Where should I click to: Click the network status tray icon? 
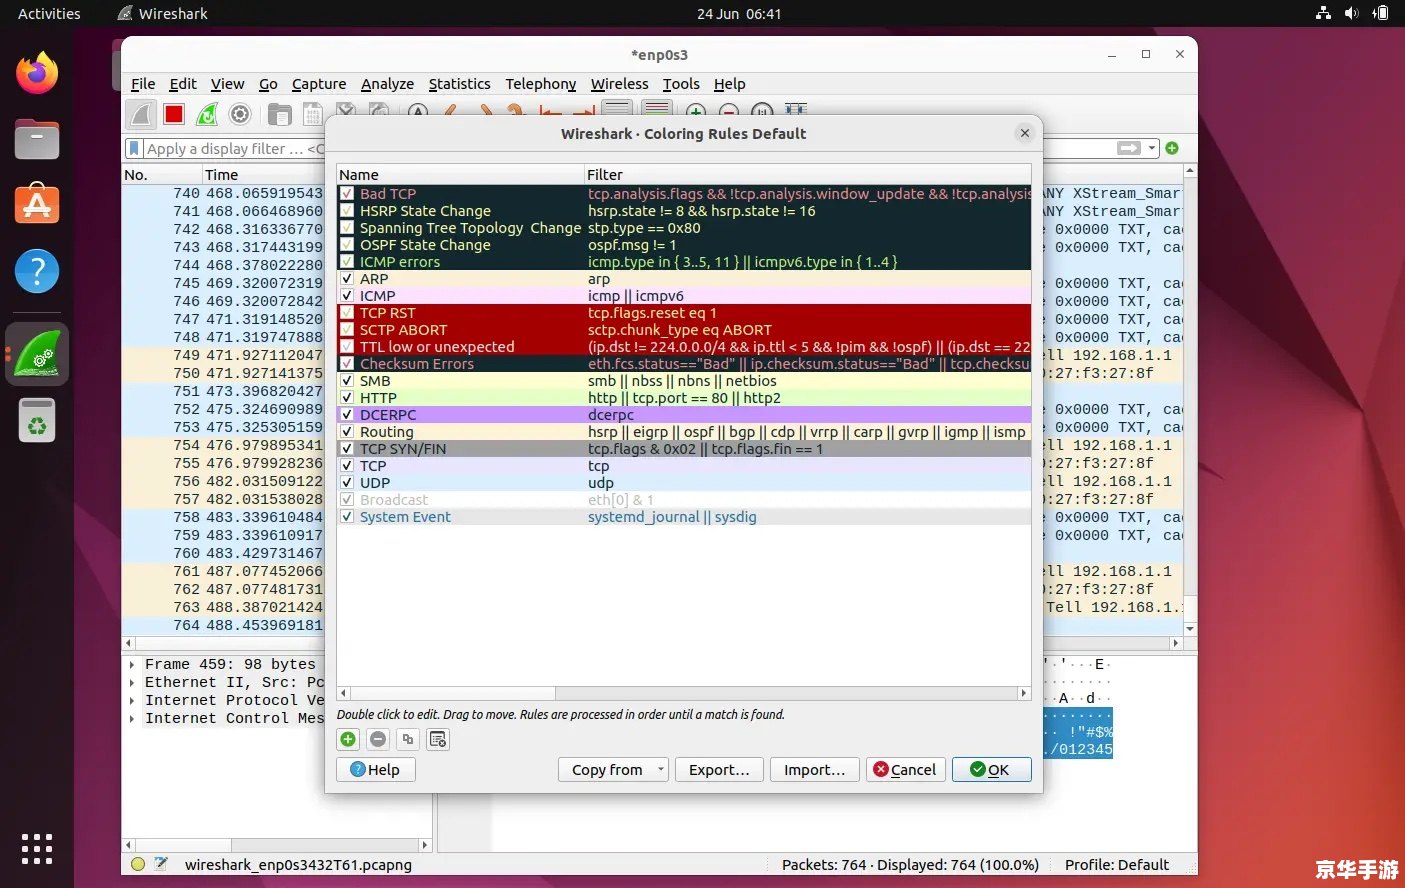(1323, 13)
